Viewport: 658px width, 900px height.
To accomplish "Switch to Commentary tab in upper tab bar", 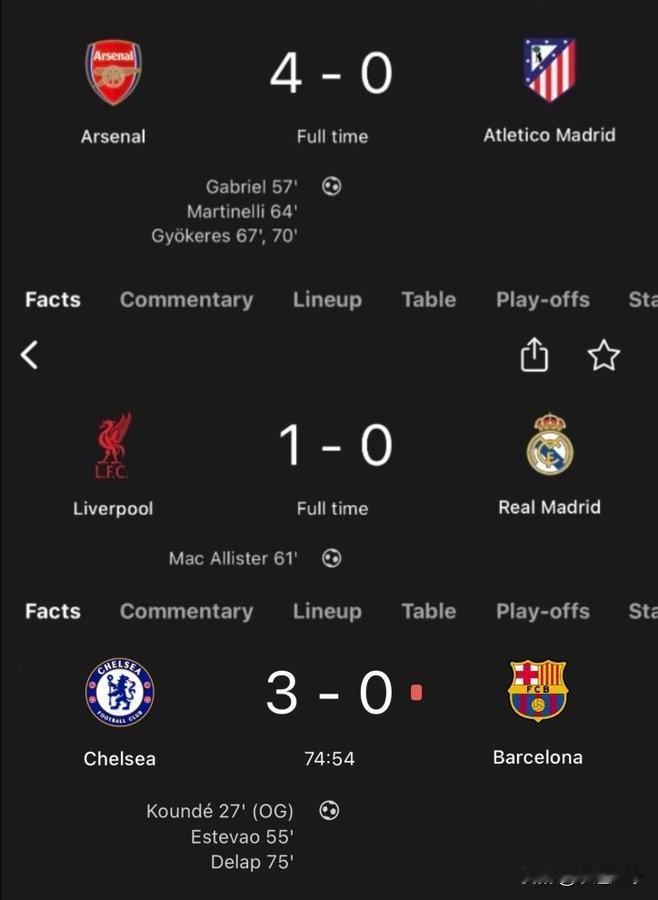I will 187,300.
